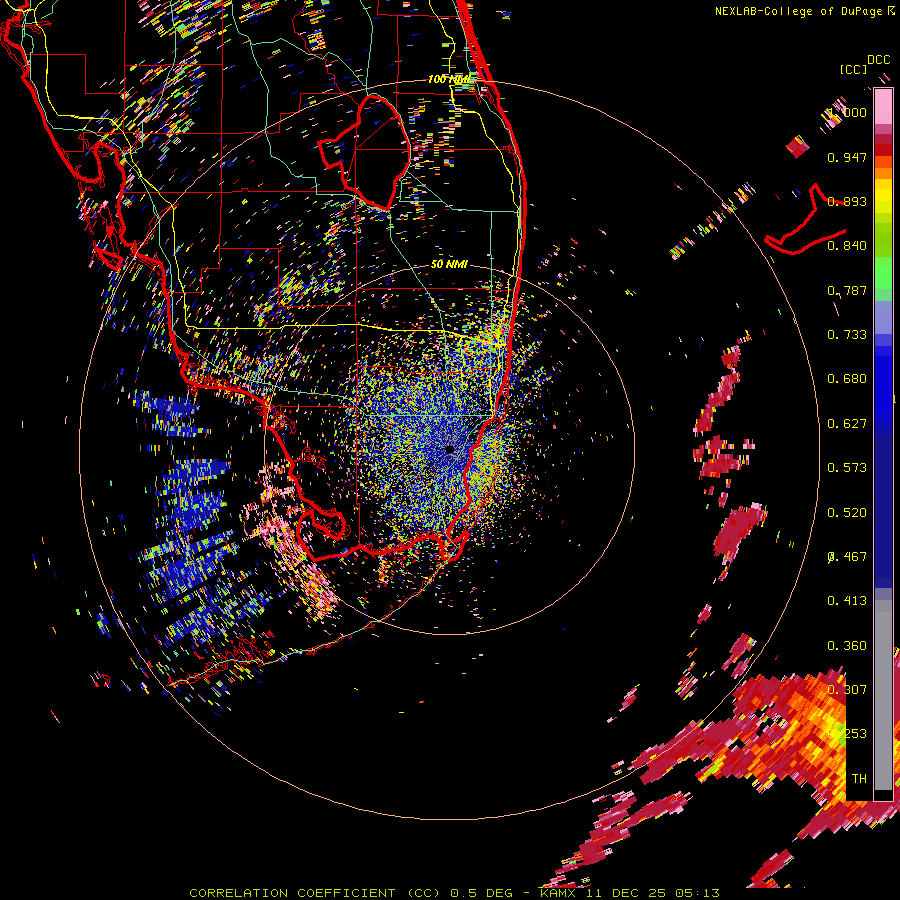900x900 pixels.
Task: Click the 0.680 scale value
Action: click(x=847, y=379)
